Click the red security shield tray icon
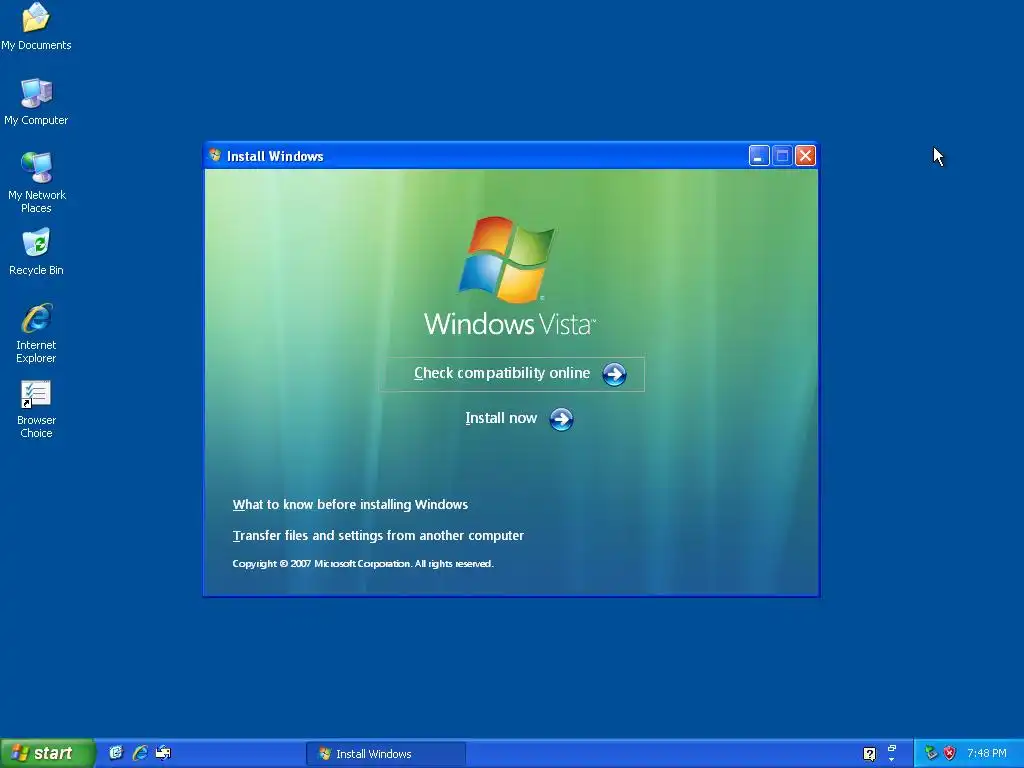 950,753
